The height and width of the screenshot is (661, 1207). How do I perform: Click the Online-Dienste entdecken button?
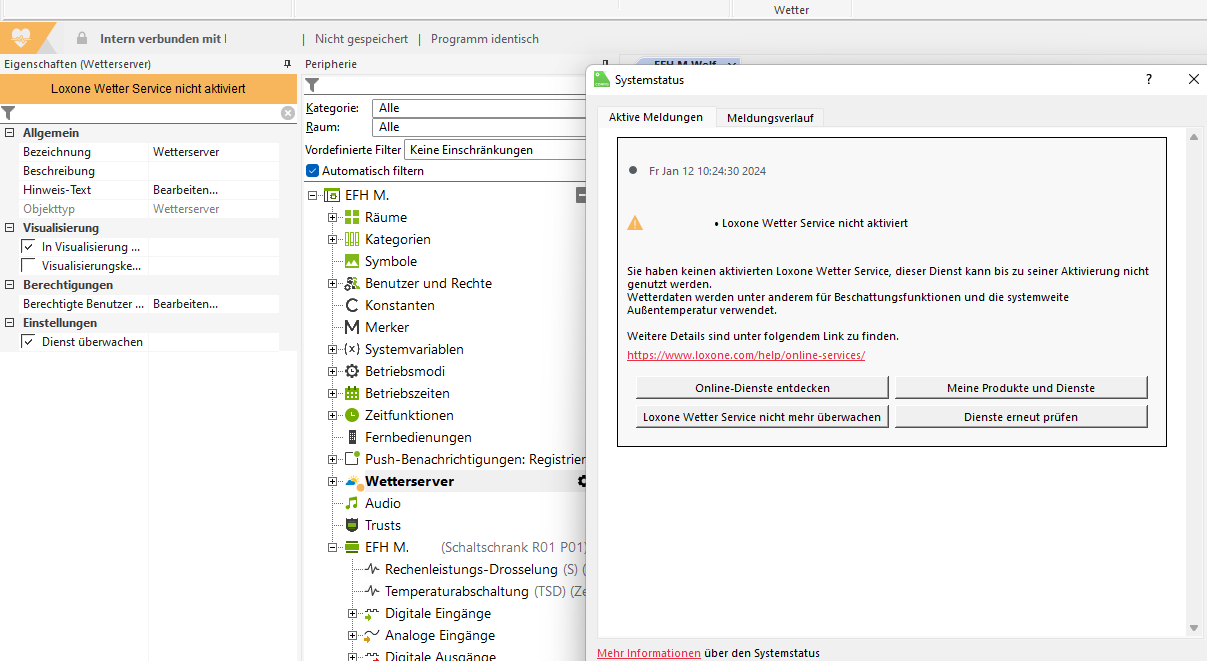(762, 388)
